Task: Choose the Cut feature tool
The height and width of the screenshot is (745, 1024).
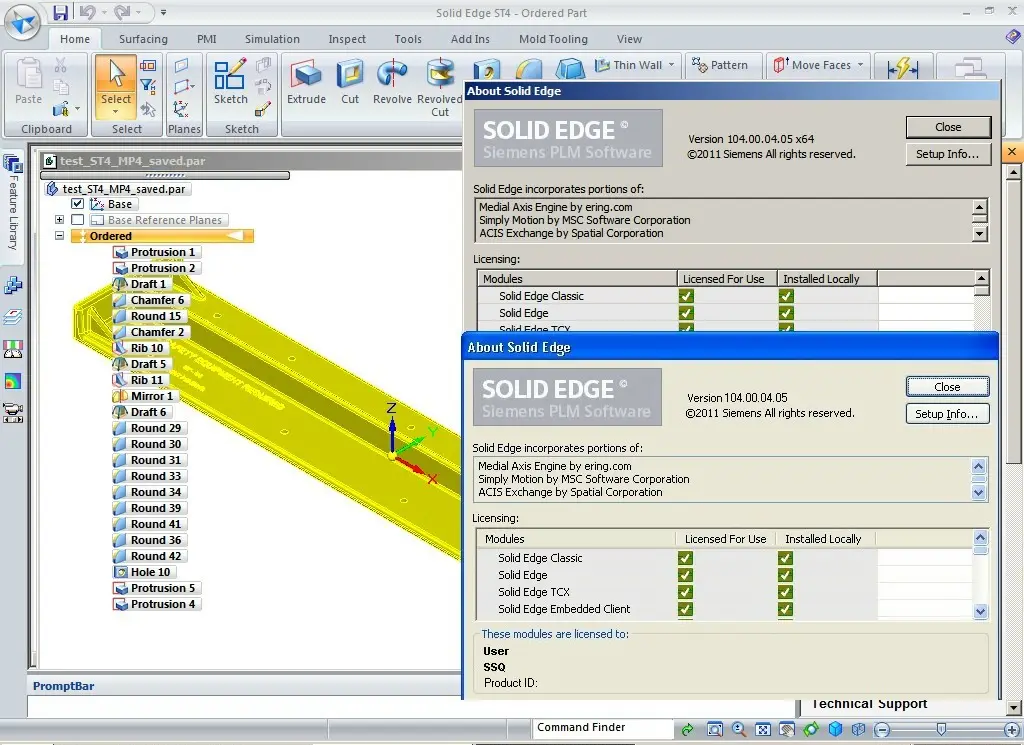Action: 349,81
